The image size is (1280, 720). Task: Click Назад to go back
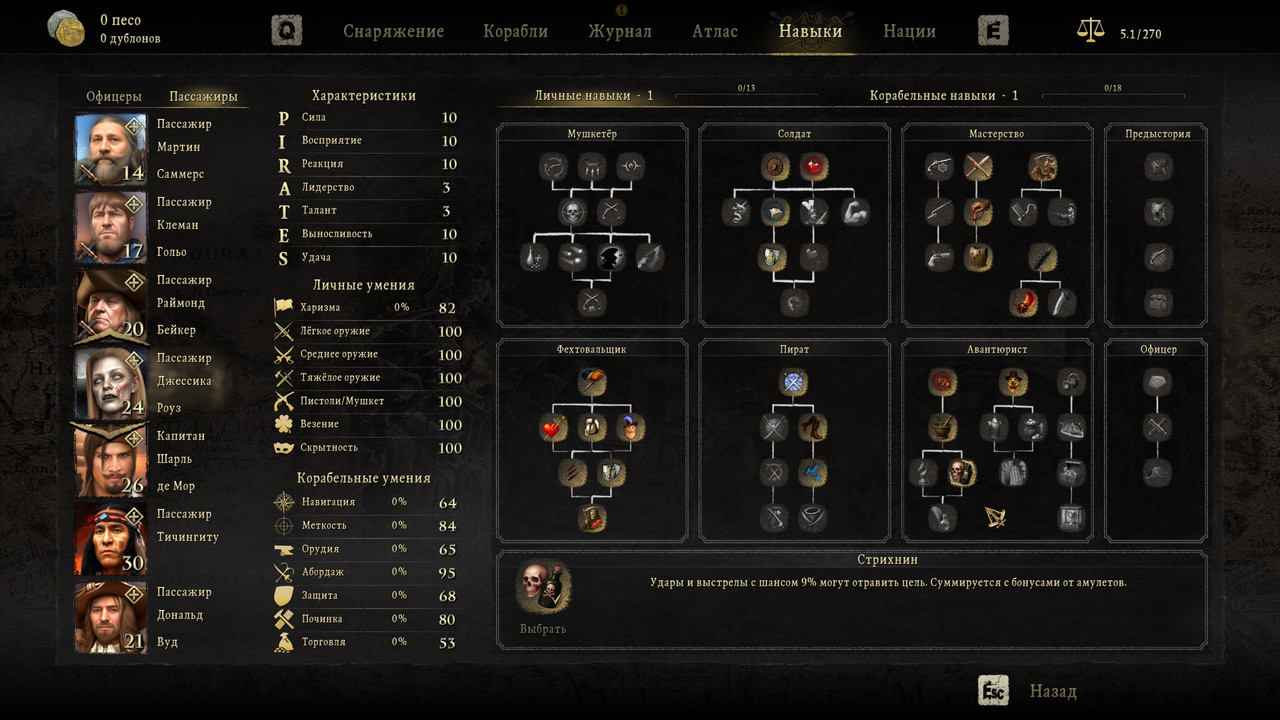[x=1053, y=691]
